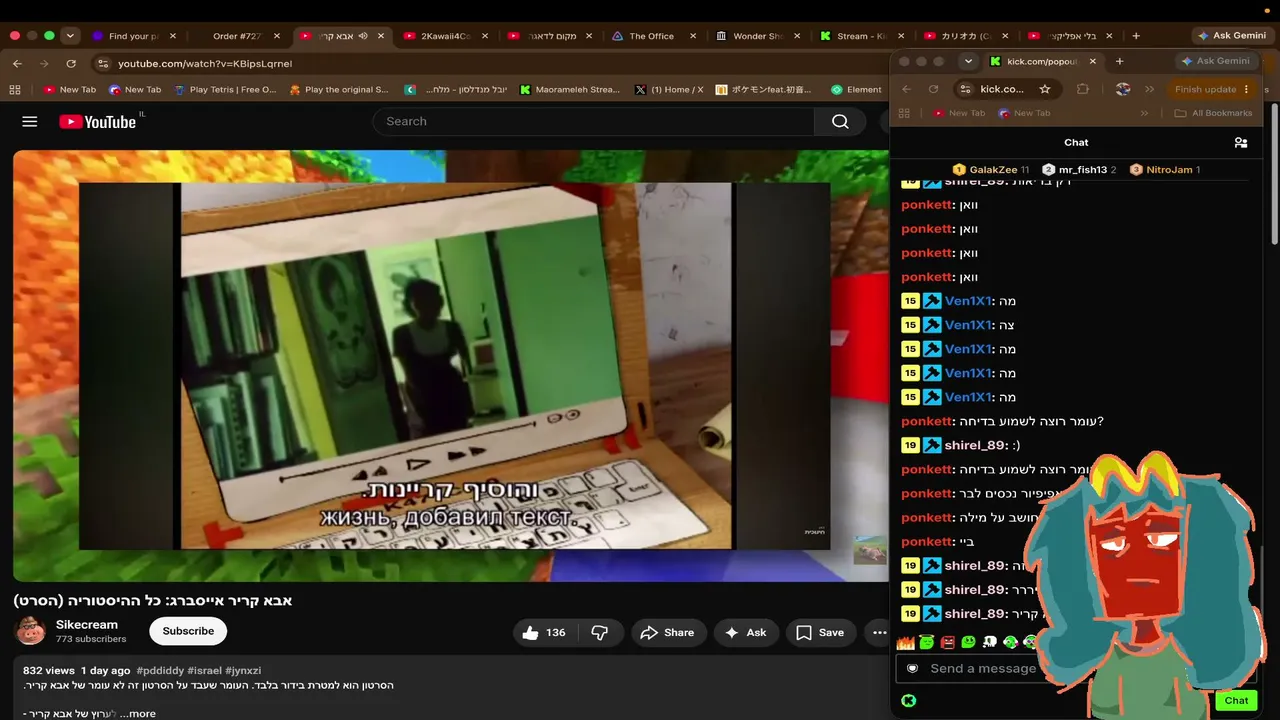Open the 'Play the original S...' bookmark
1280x720 pixels.
tap(339, 89)
